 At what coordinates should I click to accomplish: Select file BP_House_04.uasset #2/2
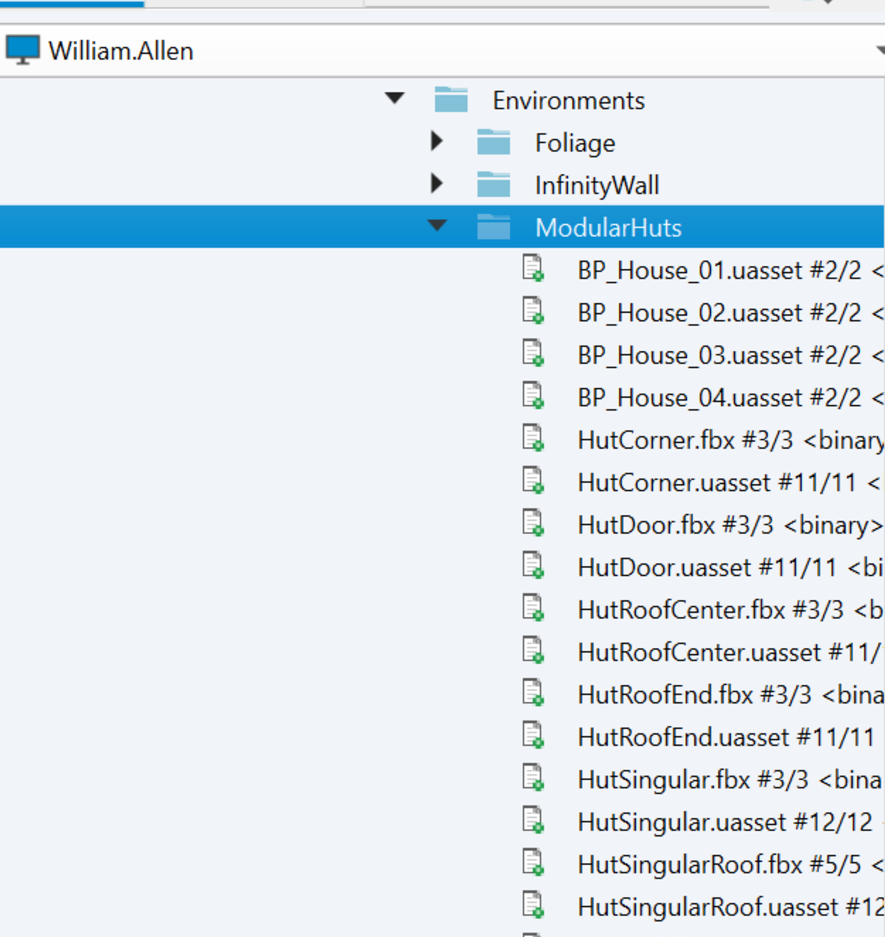click(x=719, y=398)
